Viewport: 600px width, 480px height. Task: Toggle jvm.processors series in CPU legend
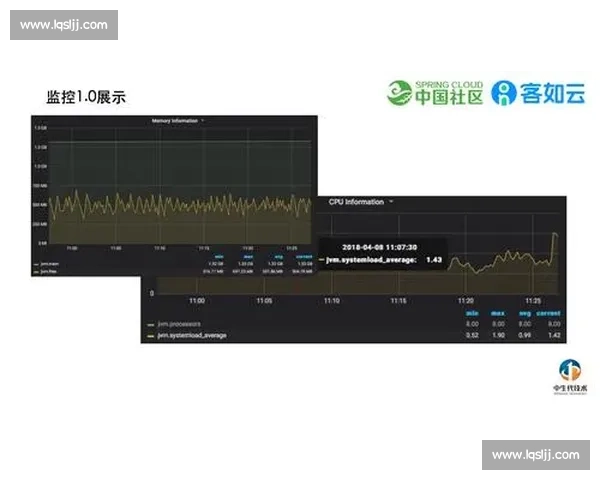pos(179,324)
